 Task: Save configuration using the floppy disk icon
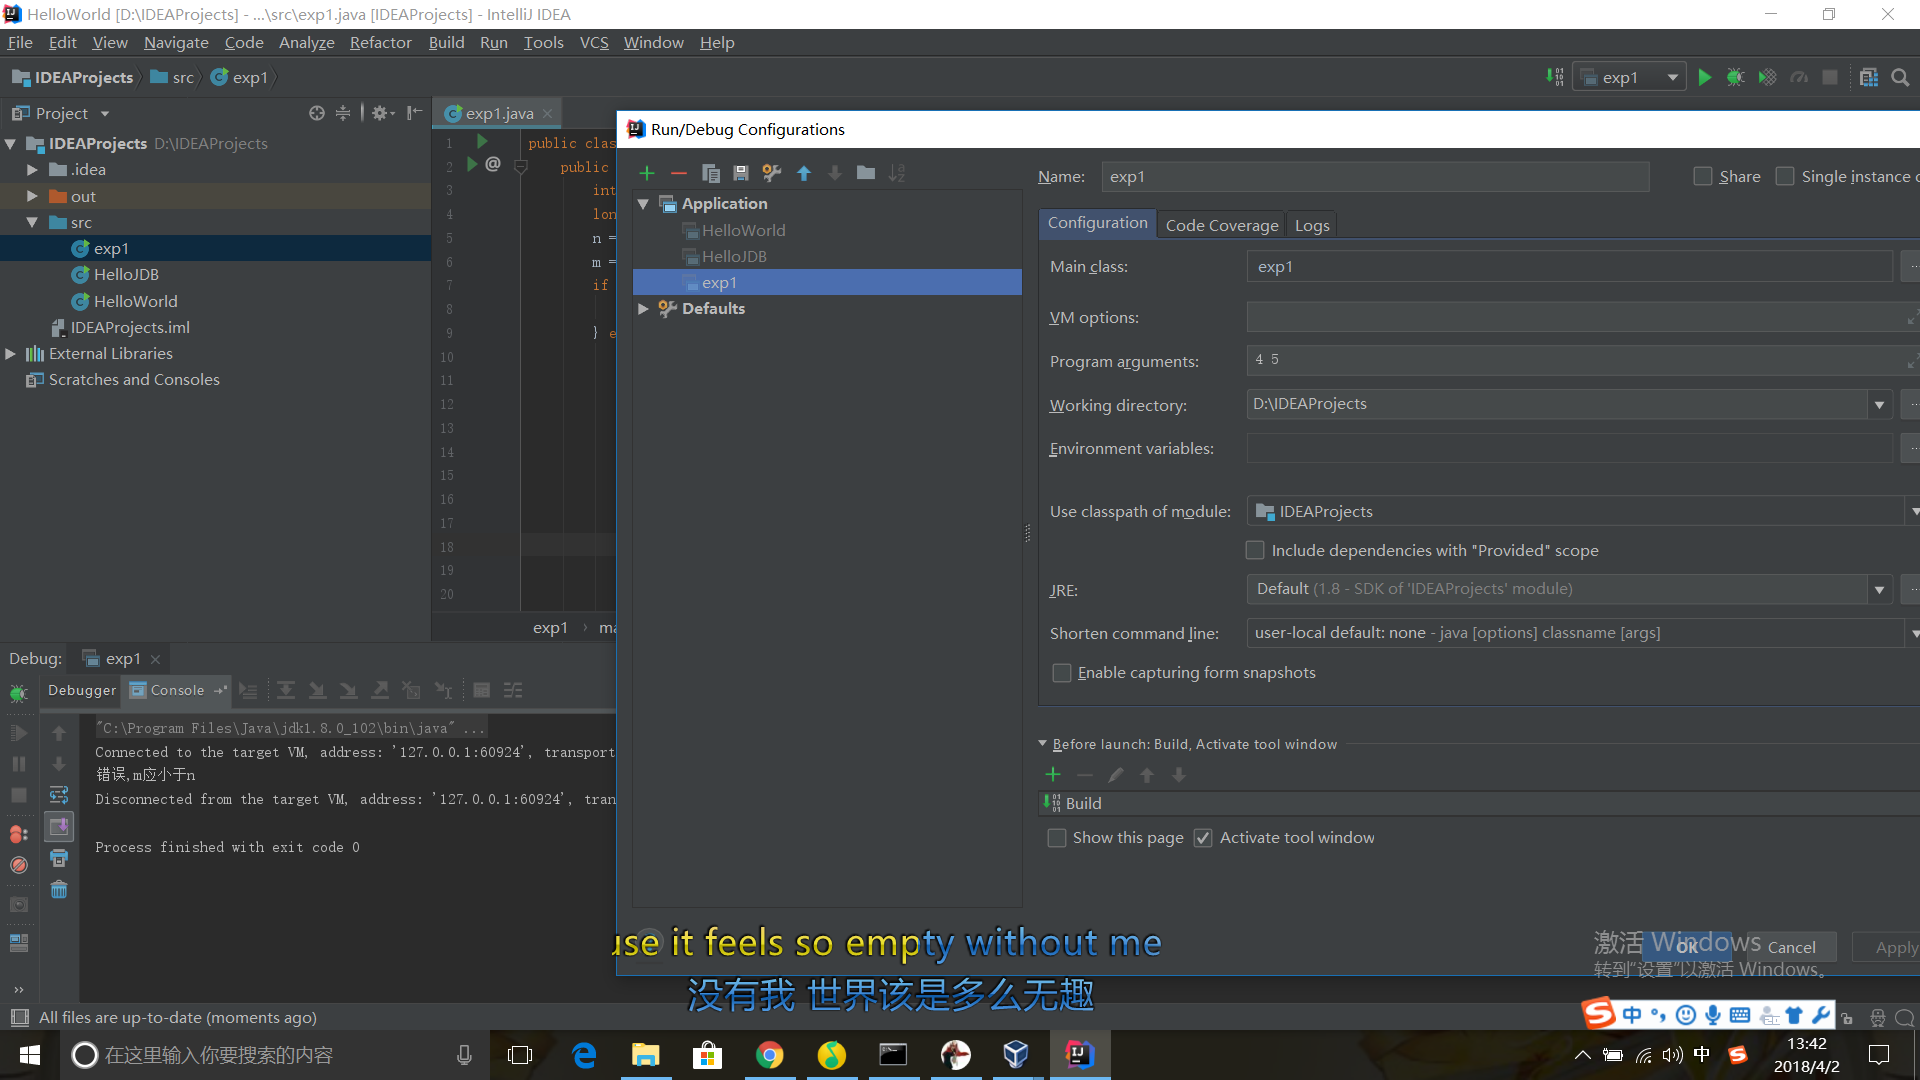(x=741, y=173)
